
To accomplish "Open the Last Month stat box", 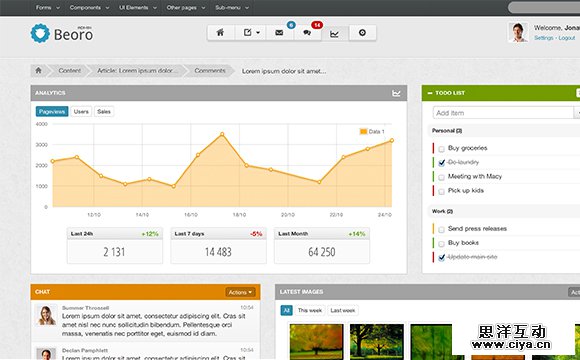I will tap(322, 246).
